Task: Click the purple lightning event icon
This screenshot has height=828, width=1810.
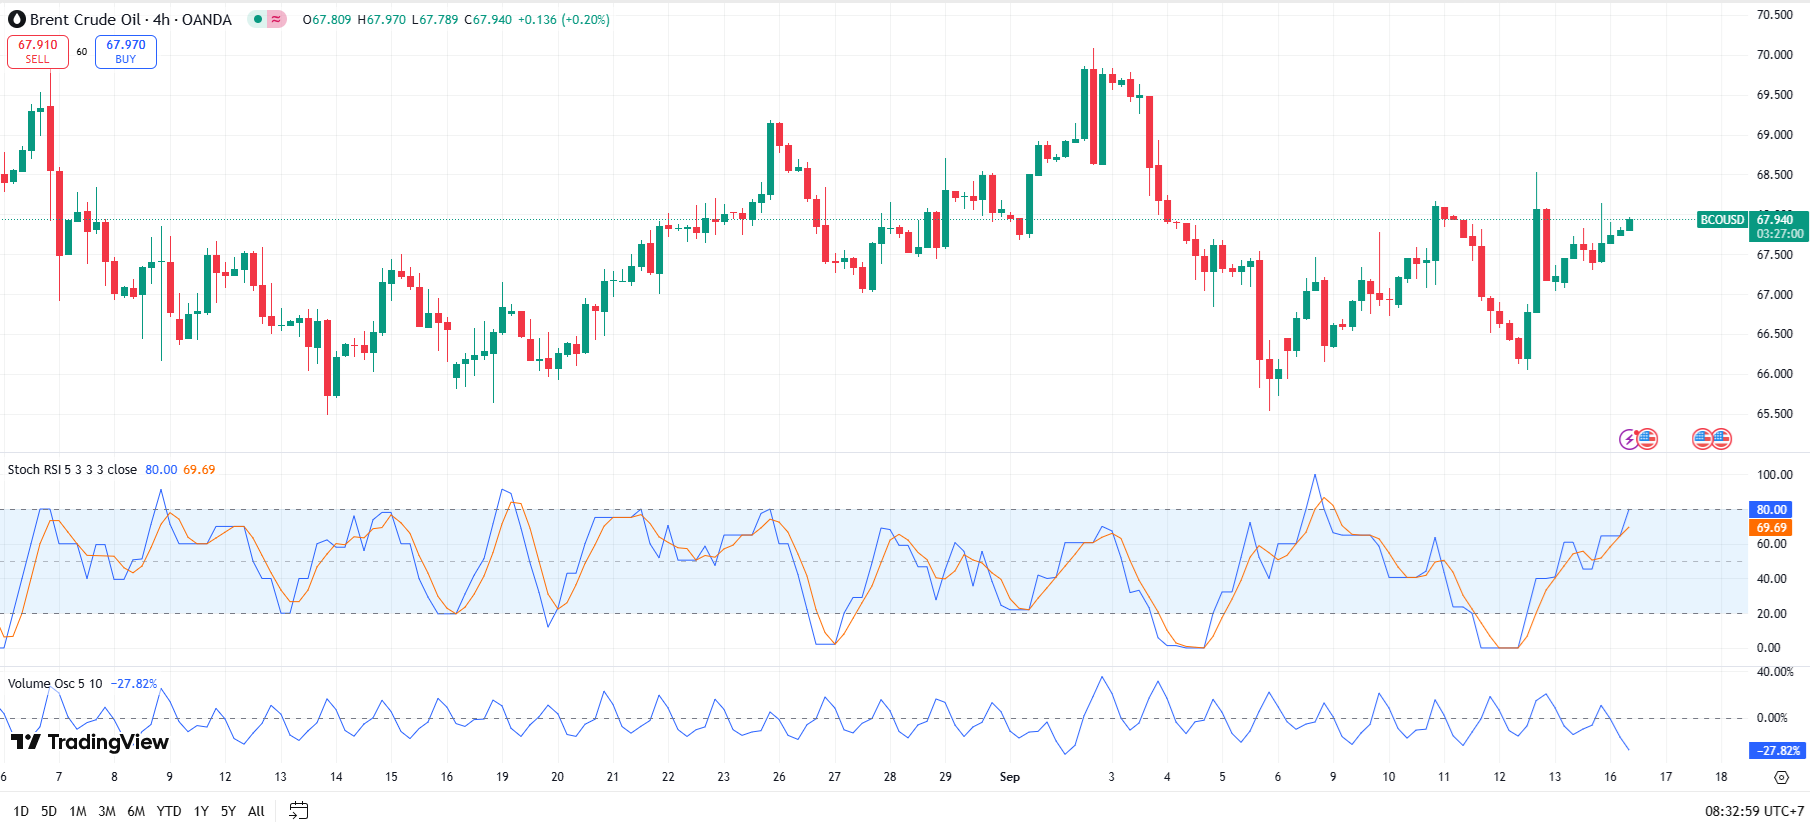Action: (1629, 439)
